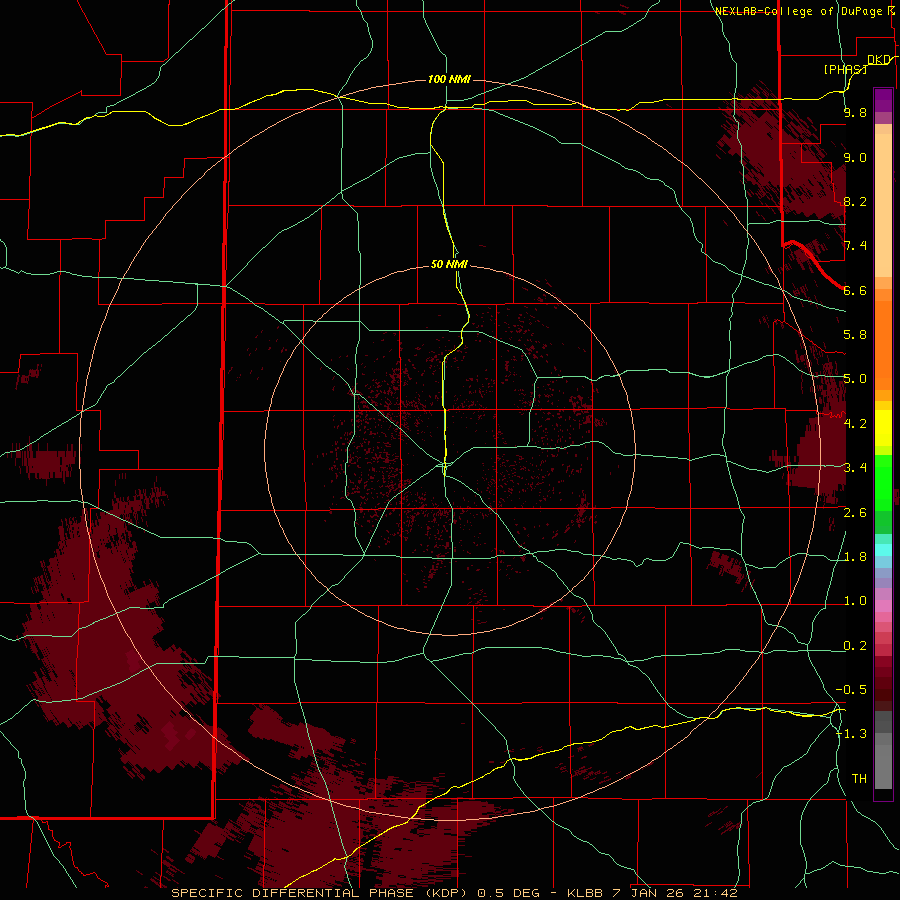
Task: Click the 4.2 value on the color scale
Action: (855, 424)
